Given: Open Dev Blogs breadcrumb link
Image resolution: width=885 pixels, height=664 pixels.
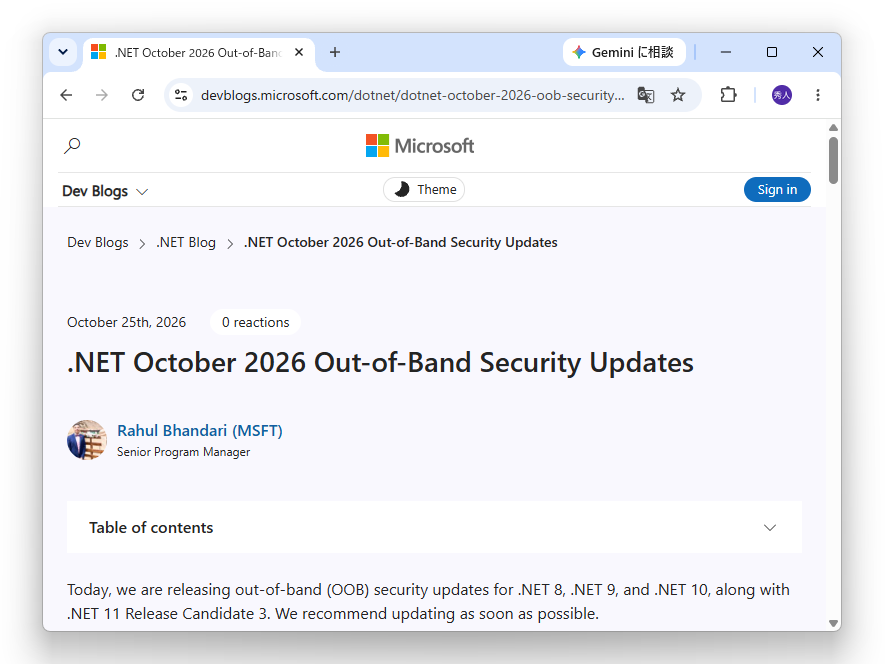Looking at the screenshot, I should pyautogui.click(x=98, y=242).
